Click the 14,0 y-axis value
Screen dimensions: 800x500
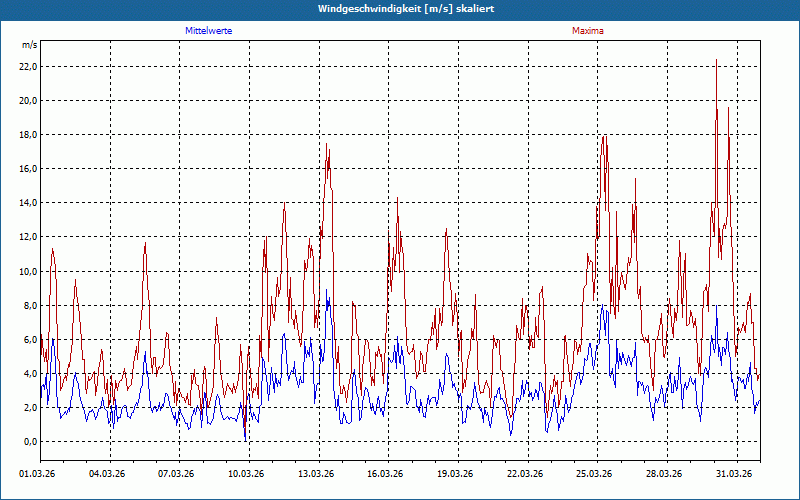click(x=28, y=203)
